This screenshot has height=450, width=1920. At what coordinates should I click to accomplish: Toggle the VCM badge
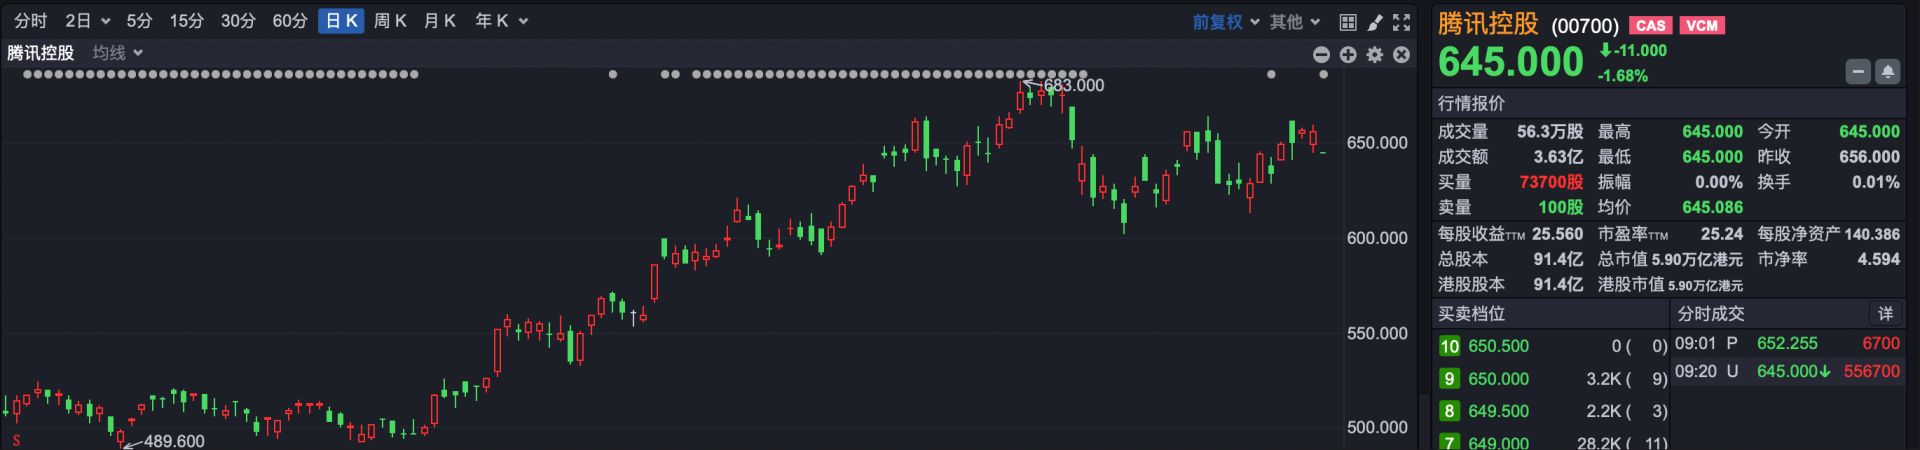coord(1702,26)
